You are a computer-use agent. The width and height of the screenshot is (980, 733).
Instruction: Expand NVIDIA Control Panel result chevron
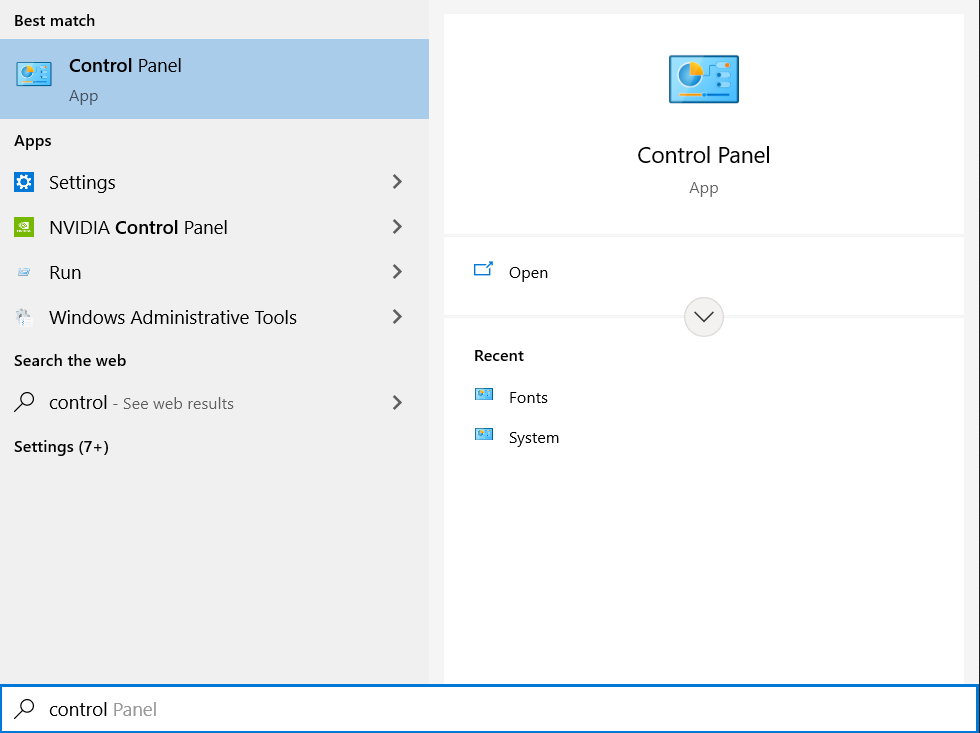click(397, 227)
